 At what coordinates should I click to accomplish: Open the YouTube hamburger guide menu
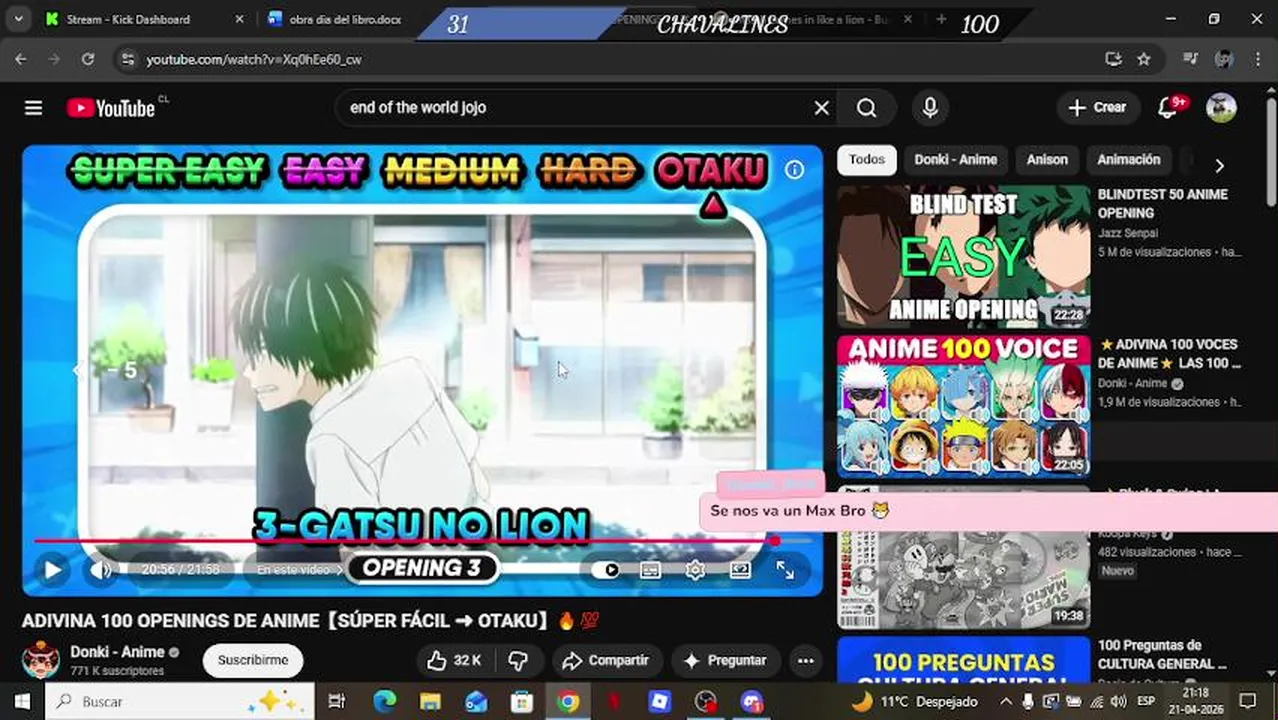tap(33, 108)
